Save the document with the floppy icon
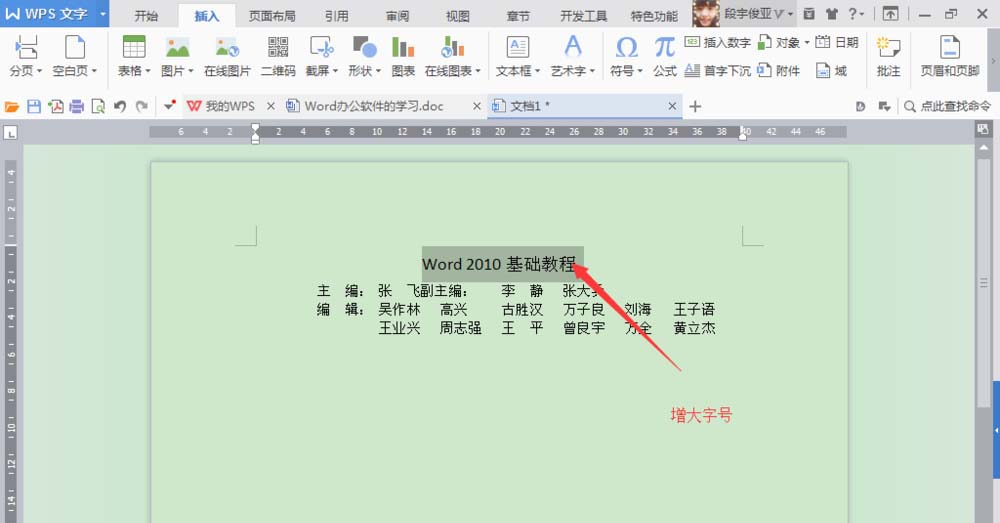Viewport: 1000px width, 523px height. [x=34, y=107]
